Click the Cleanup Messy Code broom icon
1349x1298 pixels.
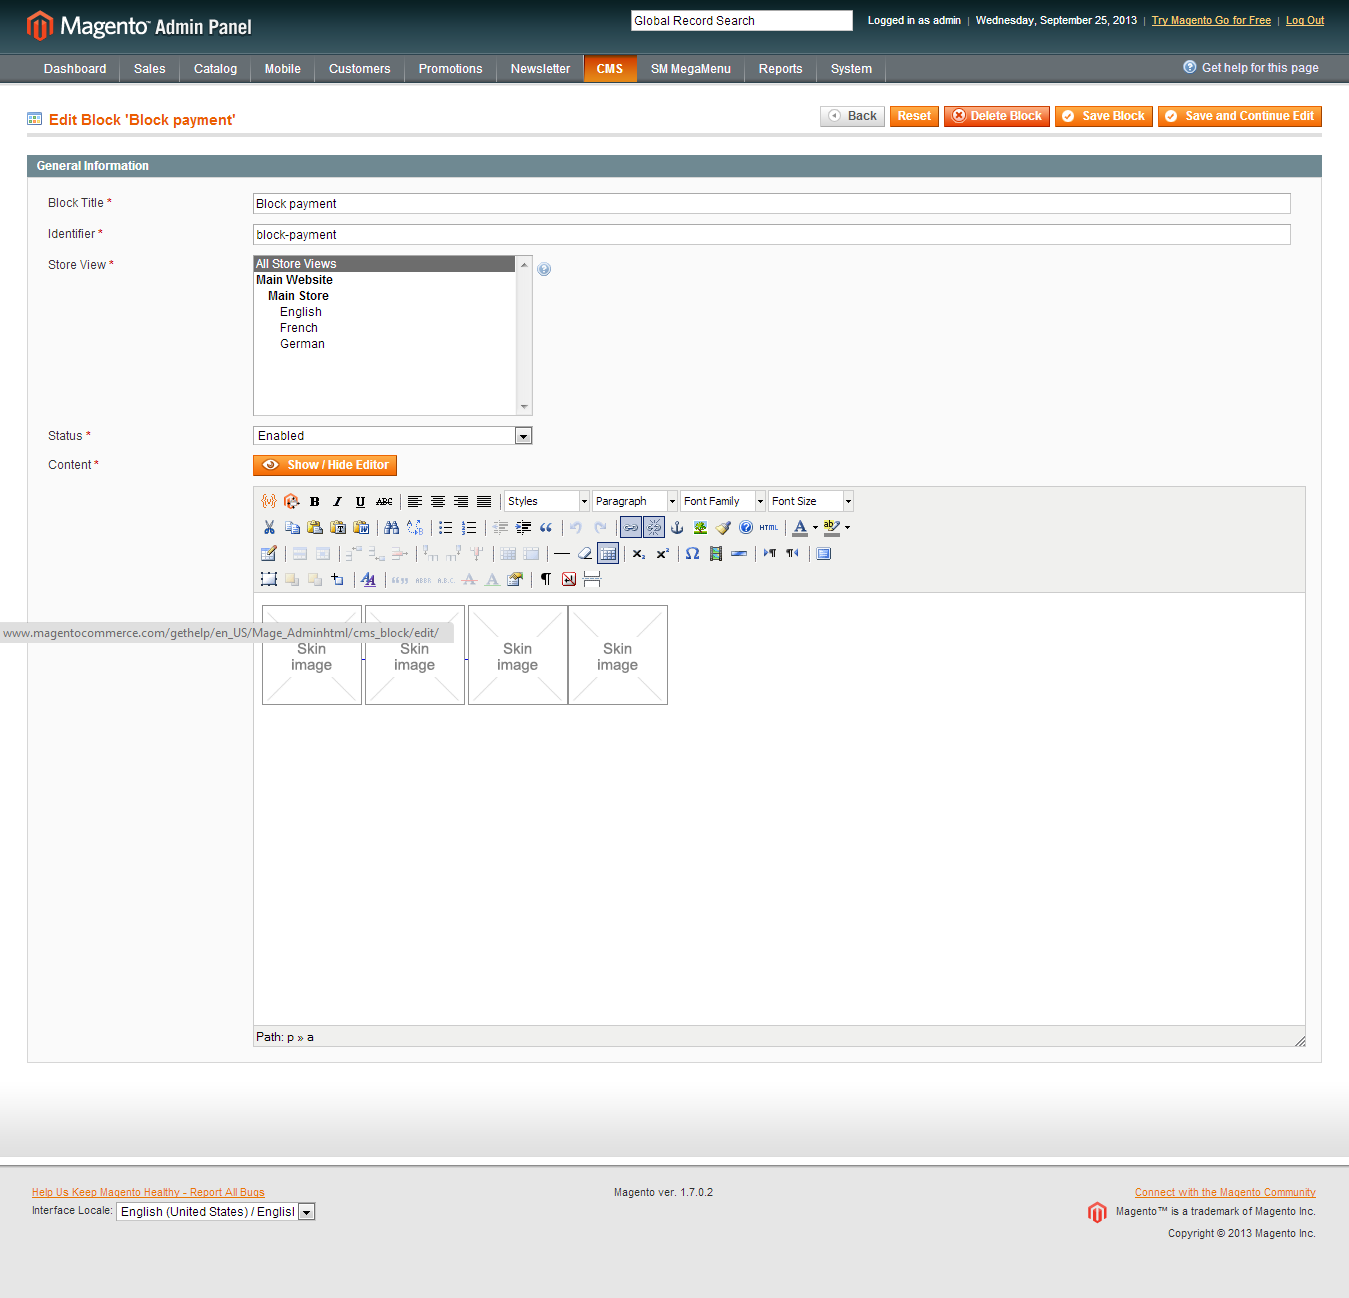click(x=723, y=527)
